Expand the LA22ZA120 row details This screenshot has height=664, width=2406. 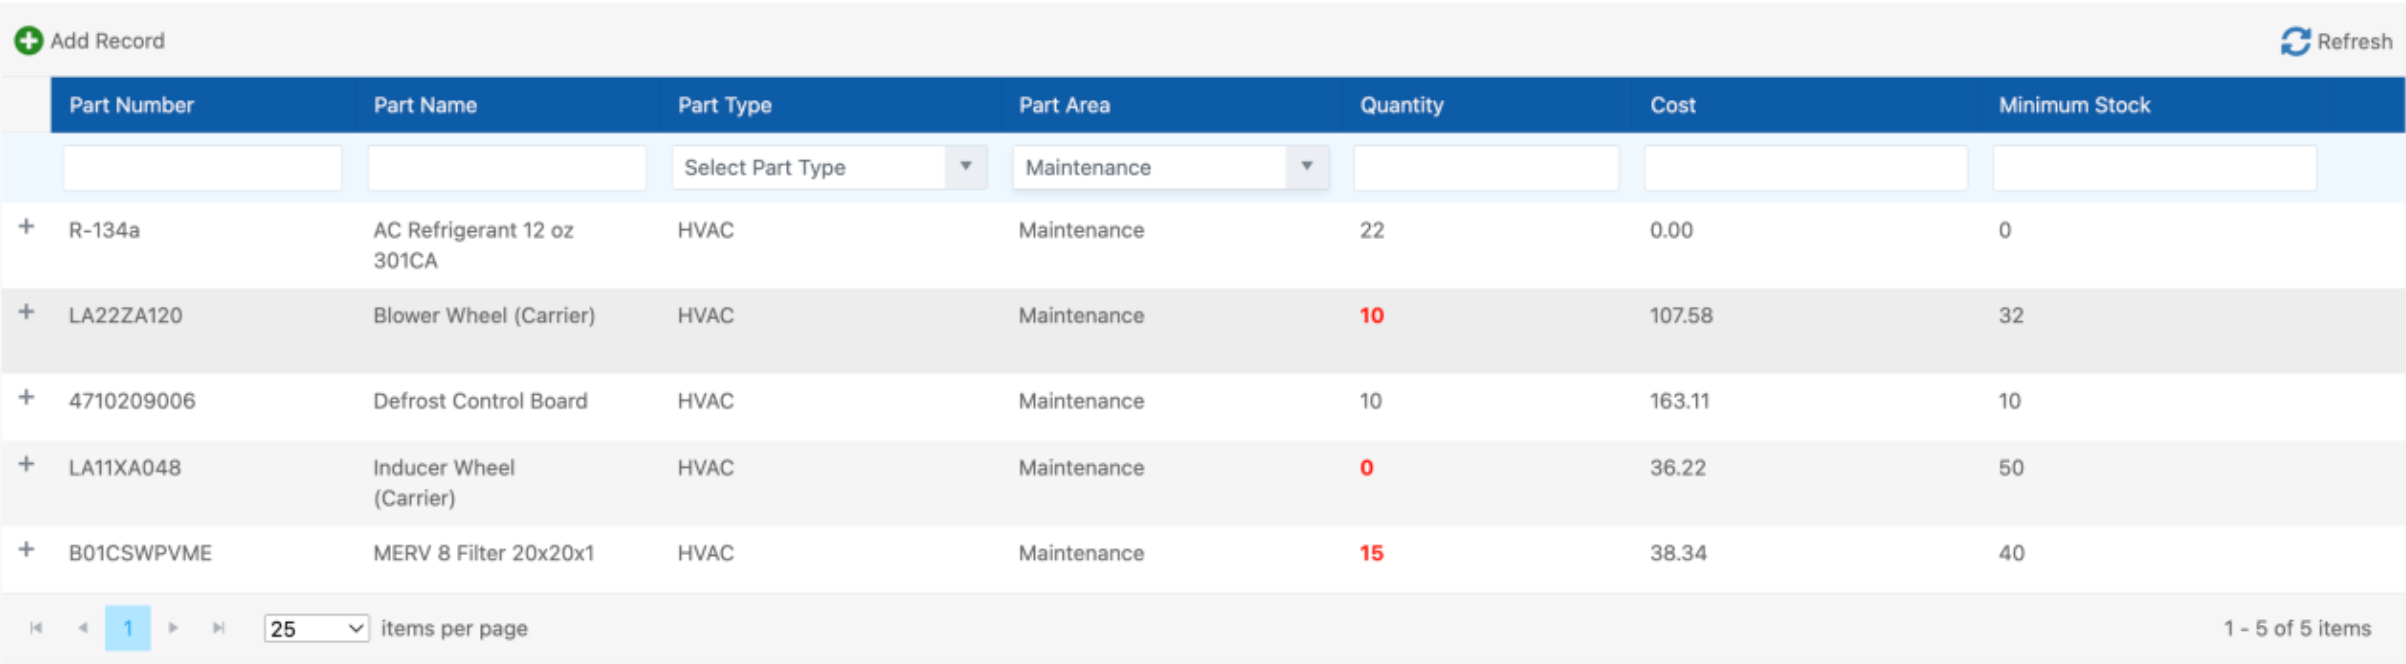click(x=27, y=312)
